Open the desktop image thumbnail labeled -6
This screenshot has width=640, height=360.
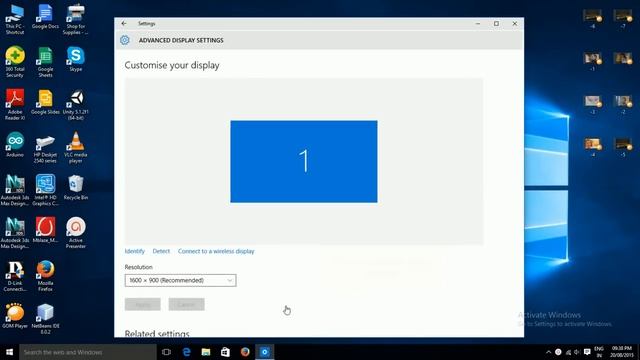tap(593, 19)
